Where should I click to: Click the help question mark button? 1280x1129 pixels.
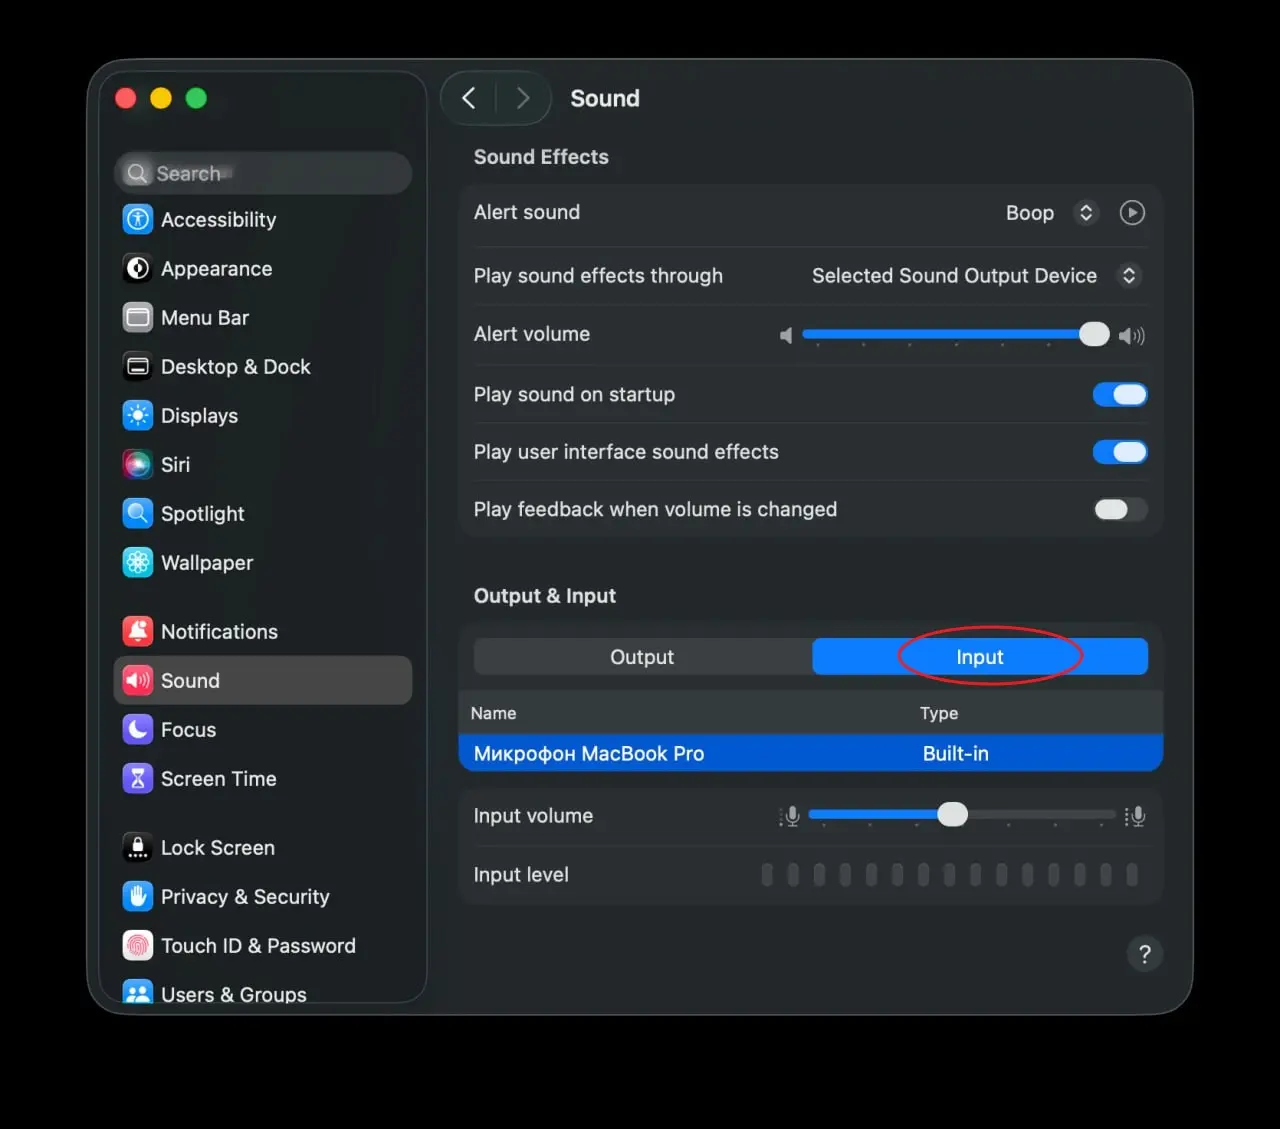point(1145,954)
